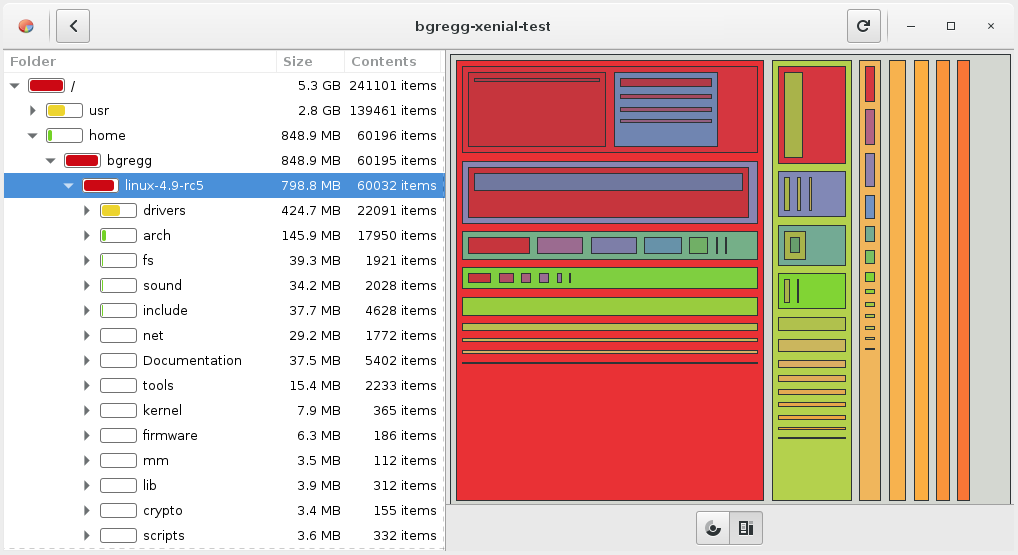
Task: Switch to rings chart view
Action: (x=713, y=528)
